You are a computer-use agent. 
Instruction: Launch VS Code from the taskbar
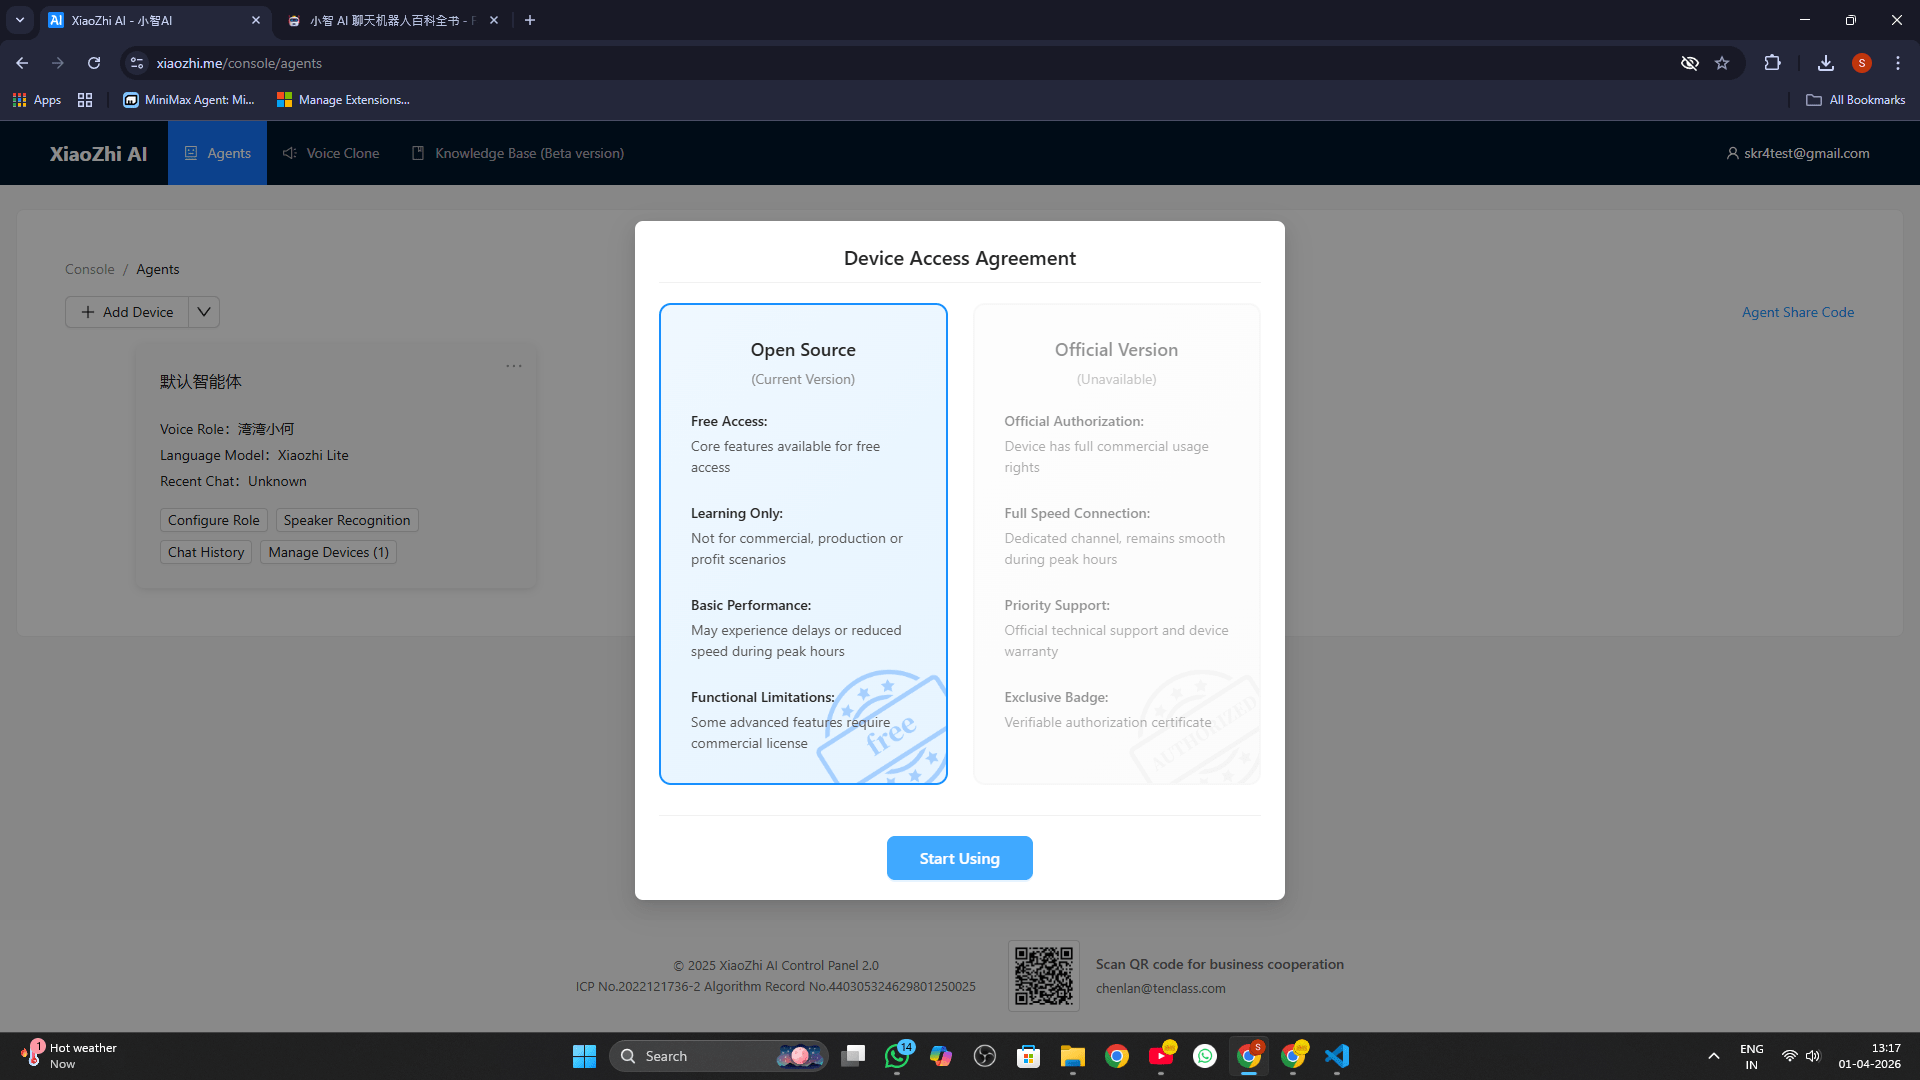(x=1338, y=1055)
